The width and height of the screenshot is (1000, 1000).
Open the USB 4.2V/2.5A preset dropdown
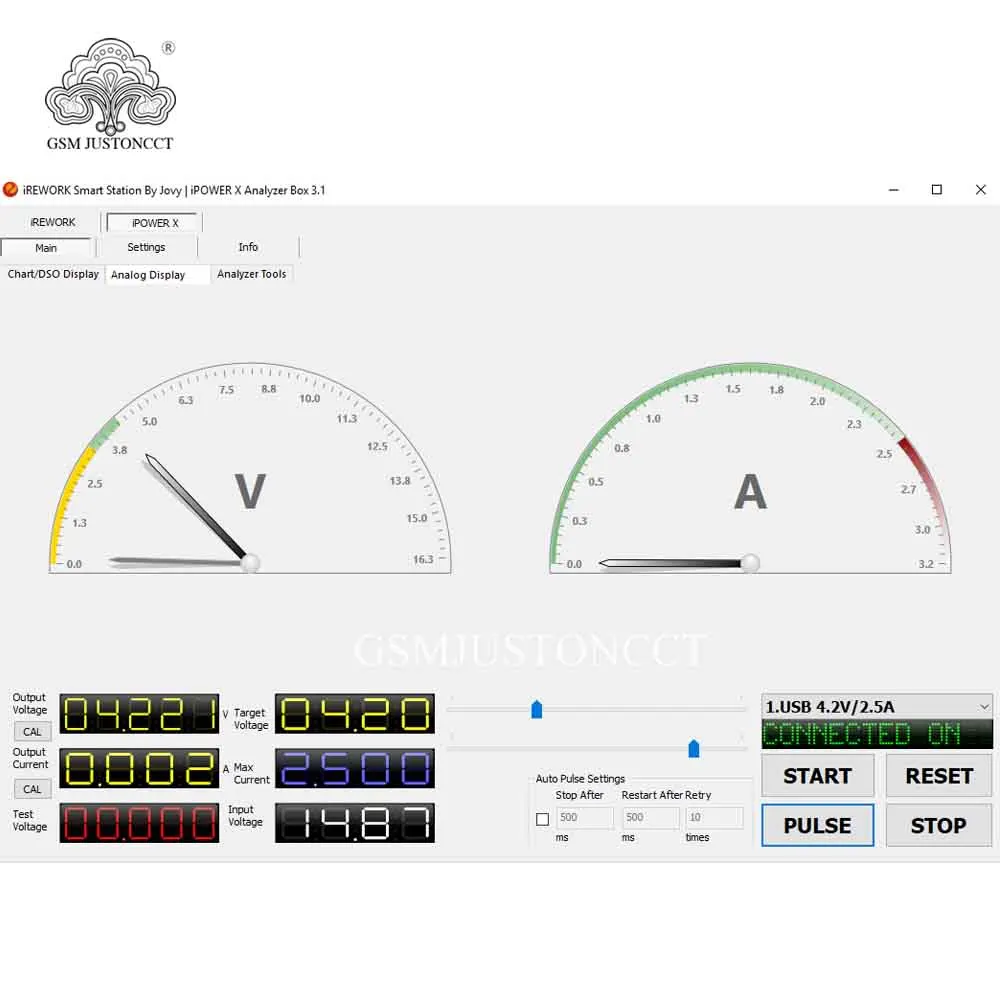pos(876,706)
